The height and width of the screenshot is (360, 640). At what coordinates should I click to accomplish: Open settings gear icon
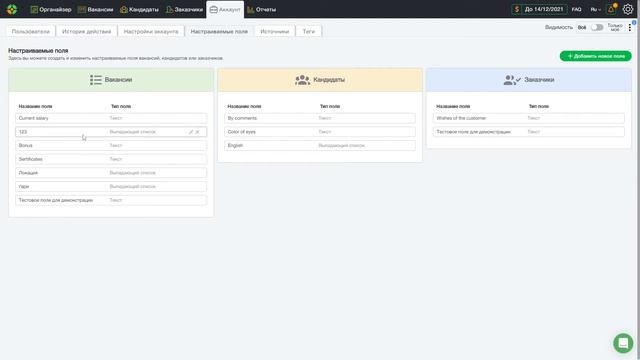(628, 9)
